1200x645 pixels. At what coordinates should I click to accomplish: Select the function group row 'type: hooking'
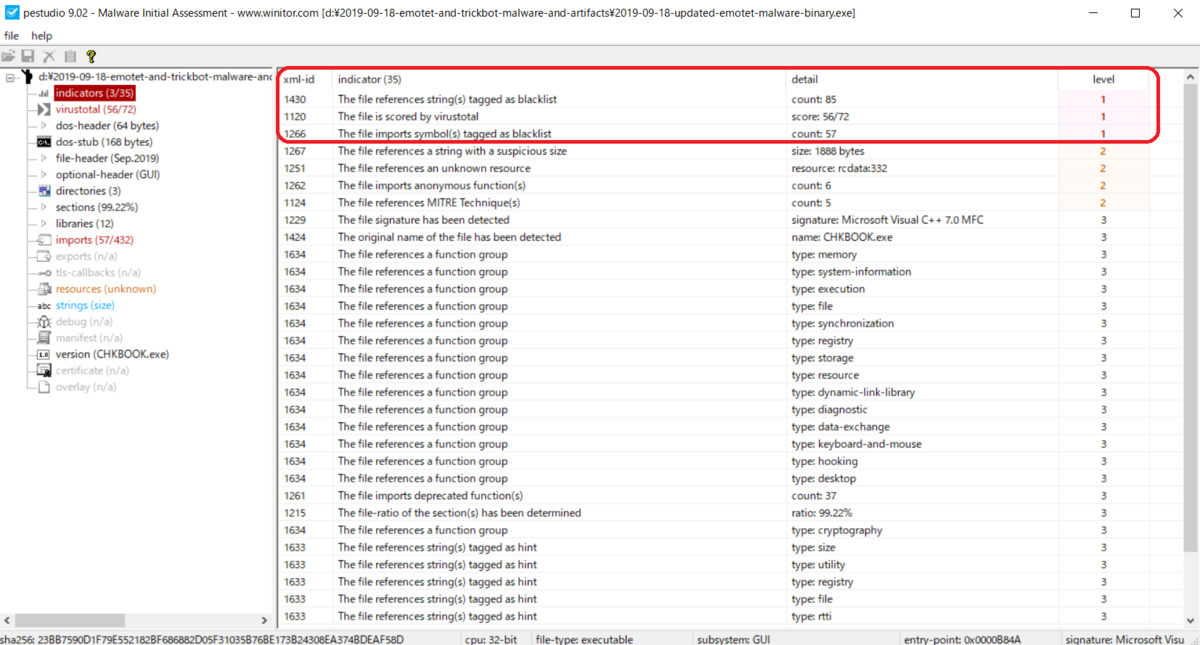[x=713, y=461]
